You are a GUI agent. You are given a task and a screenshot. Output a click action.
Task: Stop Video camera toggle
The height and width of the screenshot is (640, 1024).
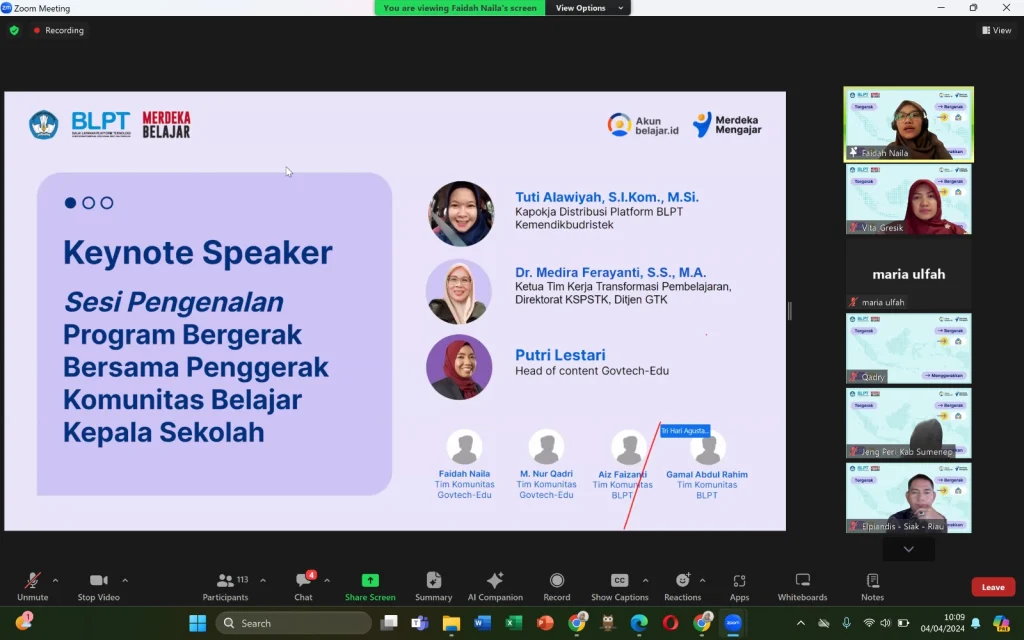[x=98, y=586]
